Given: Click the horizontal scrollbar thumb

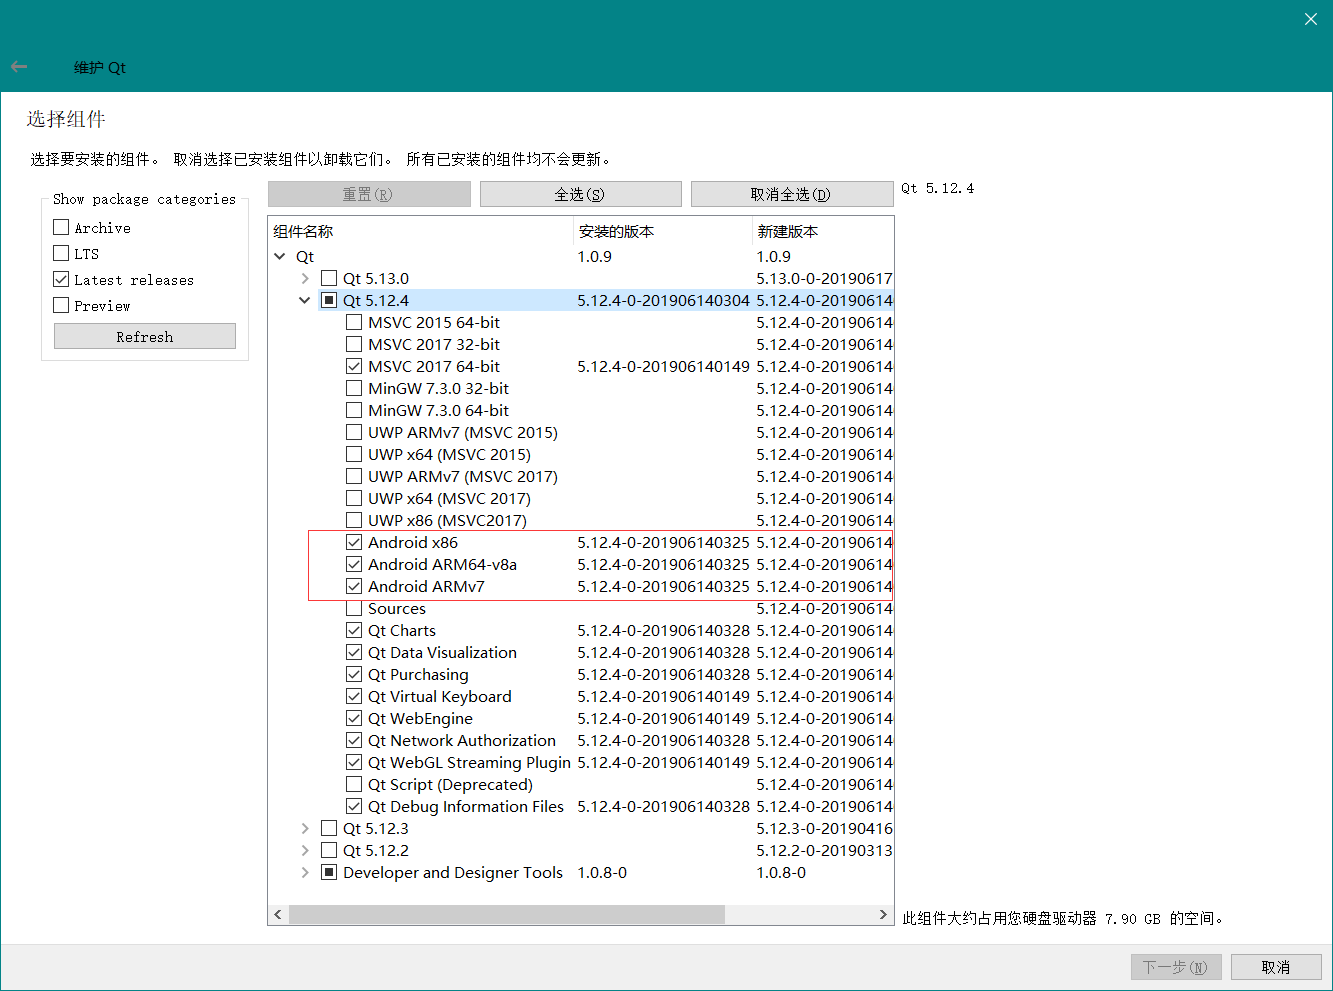Looking at the screenshot, I should 507,915.
